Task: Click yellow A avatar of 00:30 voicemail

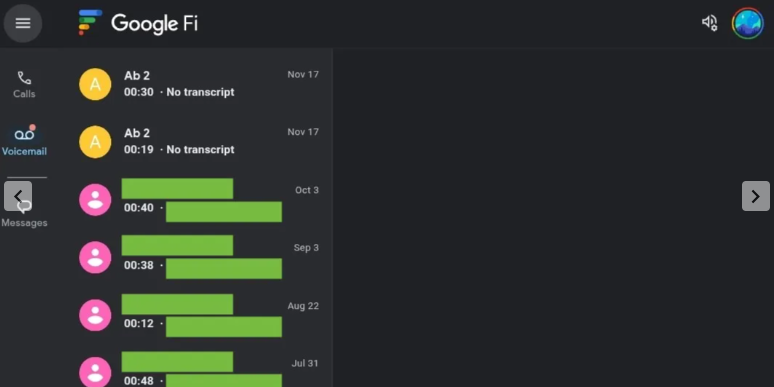Action: coord(95,84)
